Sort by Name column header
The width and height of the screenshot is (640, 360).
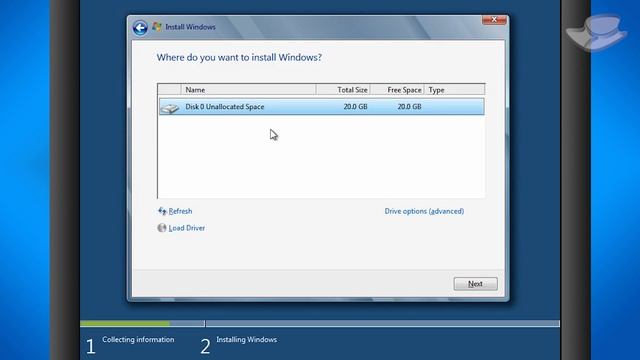(248, 89)
